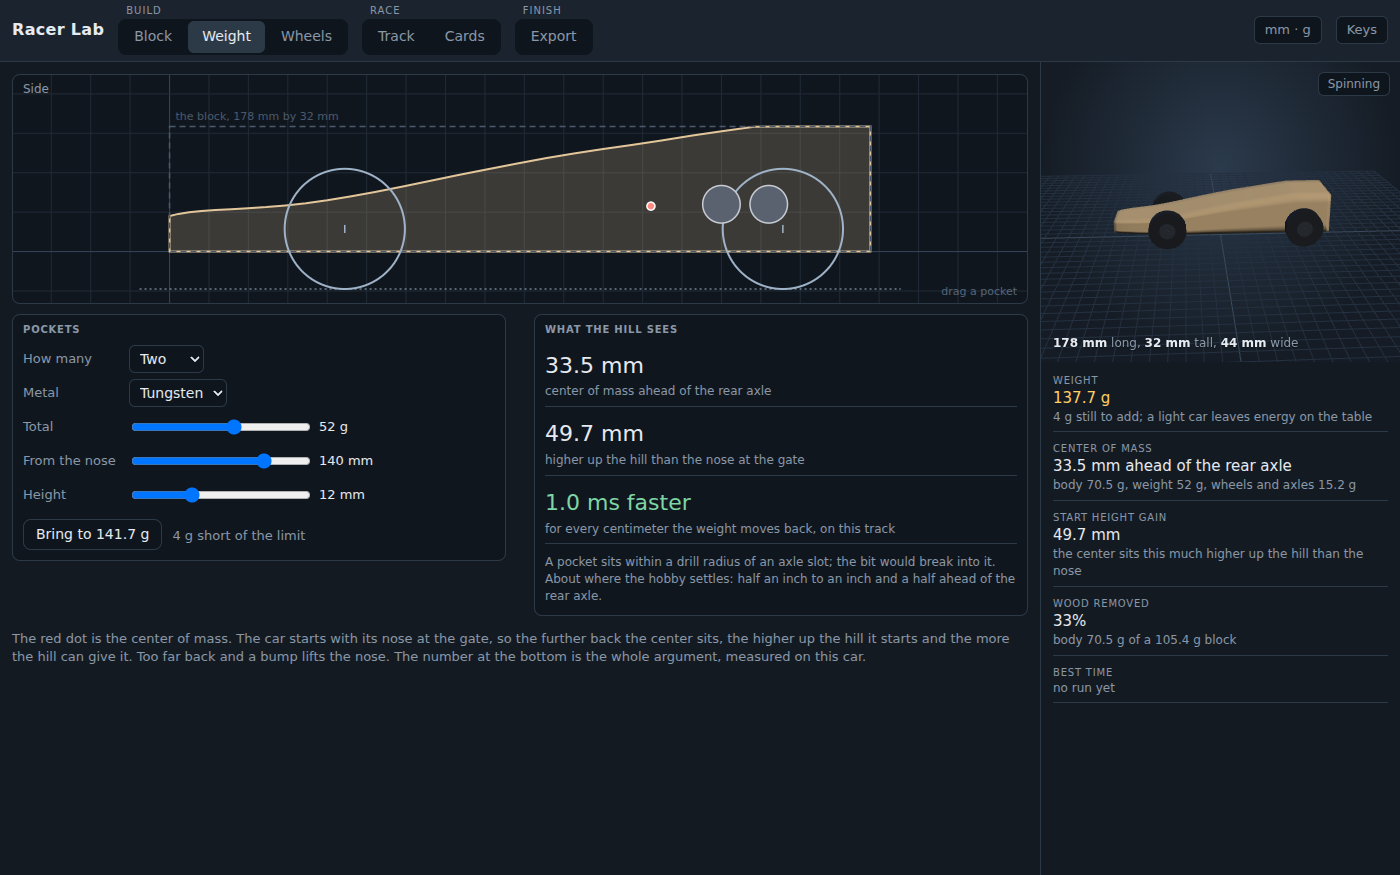
Task: Click the '137.7 g' weight value
Action: 1081,397
